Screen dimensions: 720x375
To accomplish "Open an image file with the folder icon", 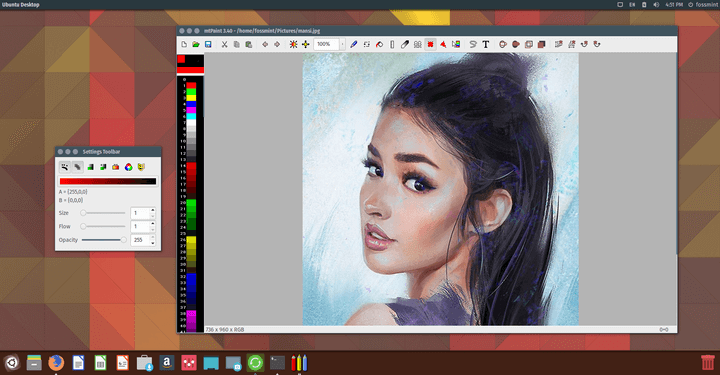I will [196, 45].
